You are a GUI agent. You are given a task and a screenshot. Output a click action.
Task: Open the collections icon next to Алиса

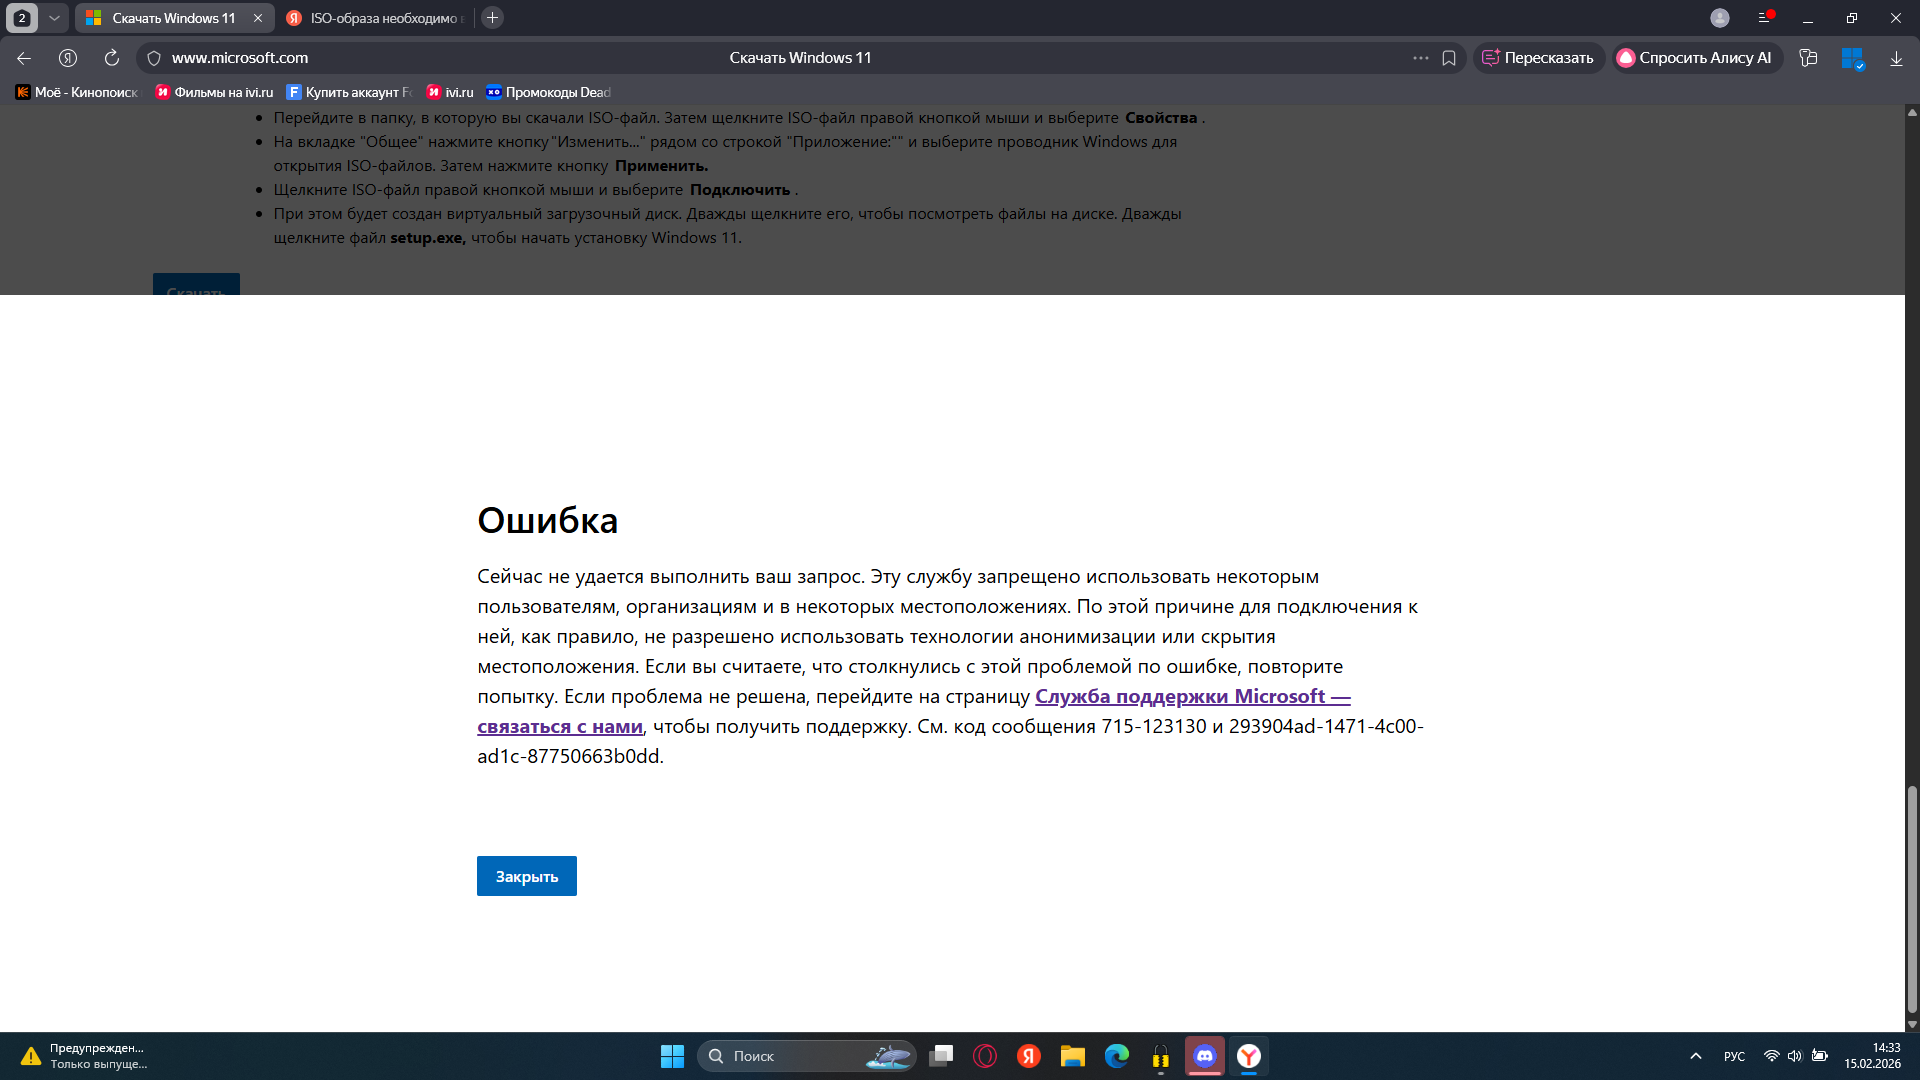tap(1808, 58)
